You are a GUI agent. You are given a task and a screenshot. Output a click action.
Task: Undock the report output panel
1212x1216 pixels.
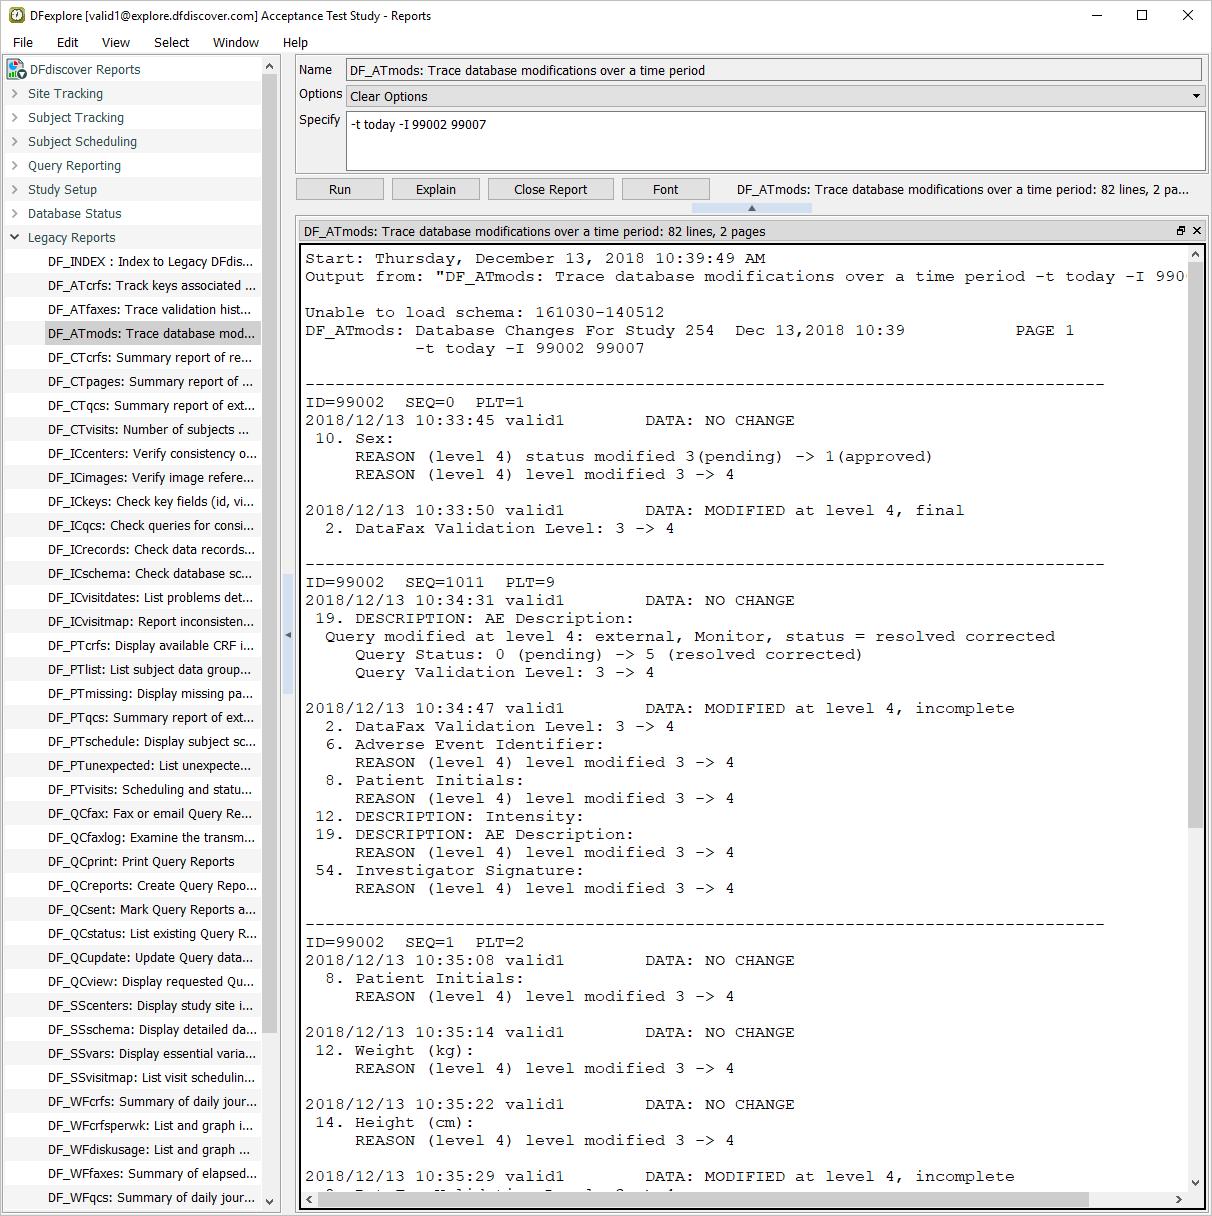(1180, 231)
